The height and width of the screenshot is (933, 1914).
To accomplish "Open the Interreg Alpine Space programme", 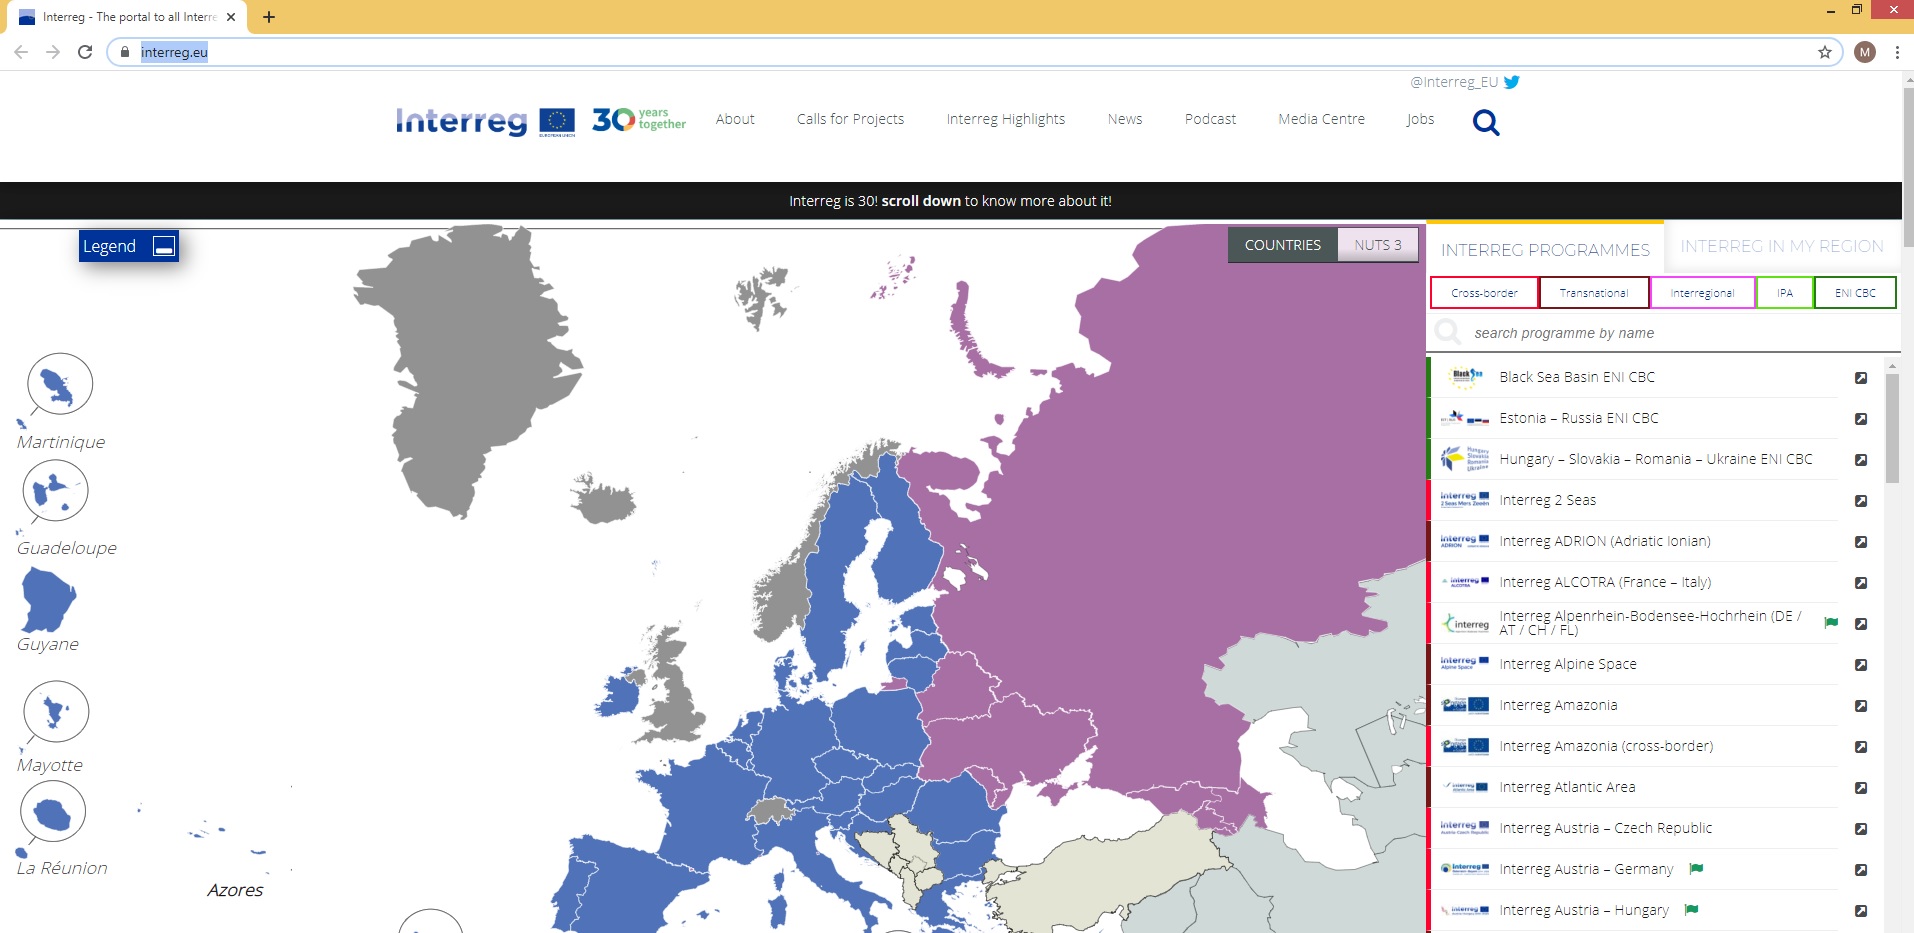I will pyautogui.click(x=1568, y=664).
